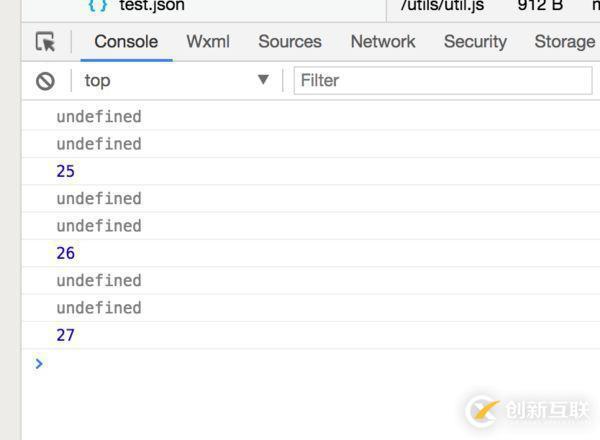Open the Storage tab
Image resolution: width=600 pixels, height=440 pixels.
coord(564,42)
